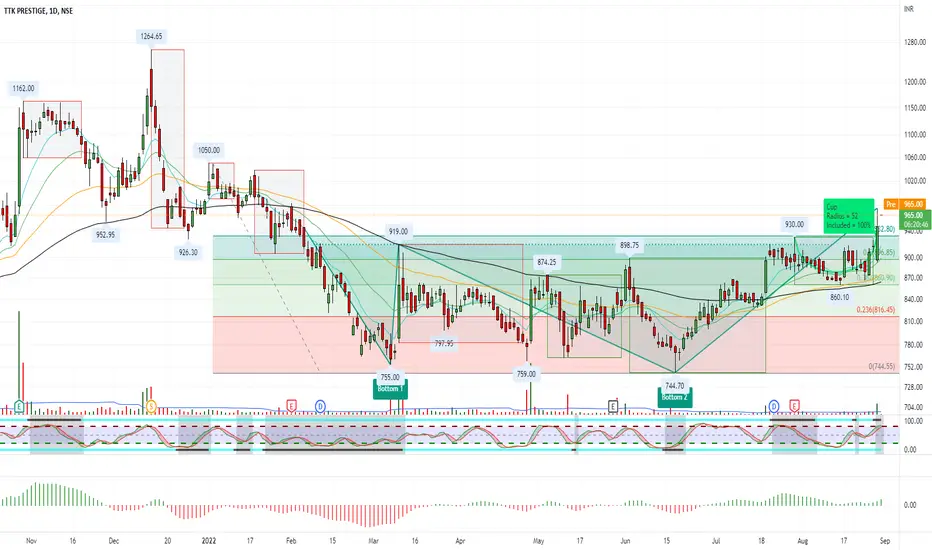Click the 1280.00 price axis tick

(915, 42)
